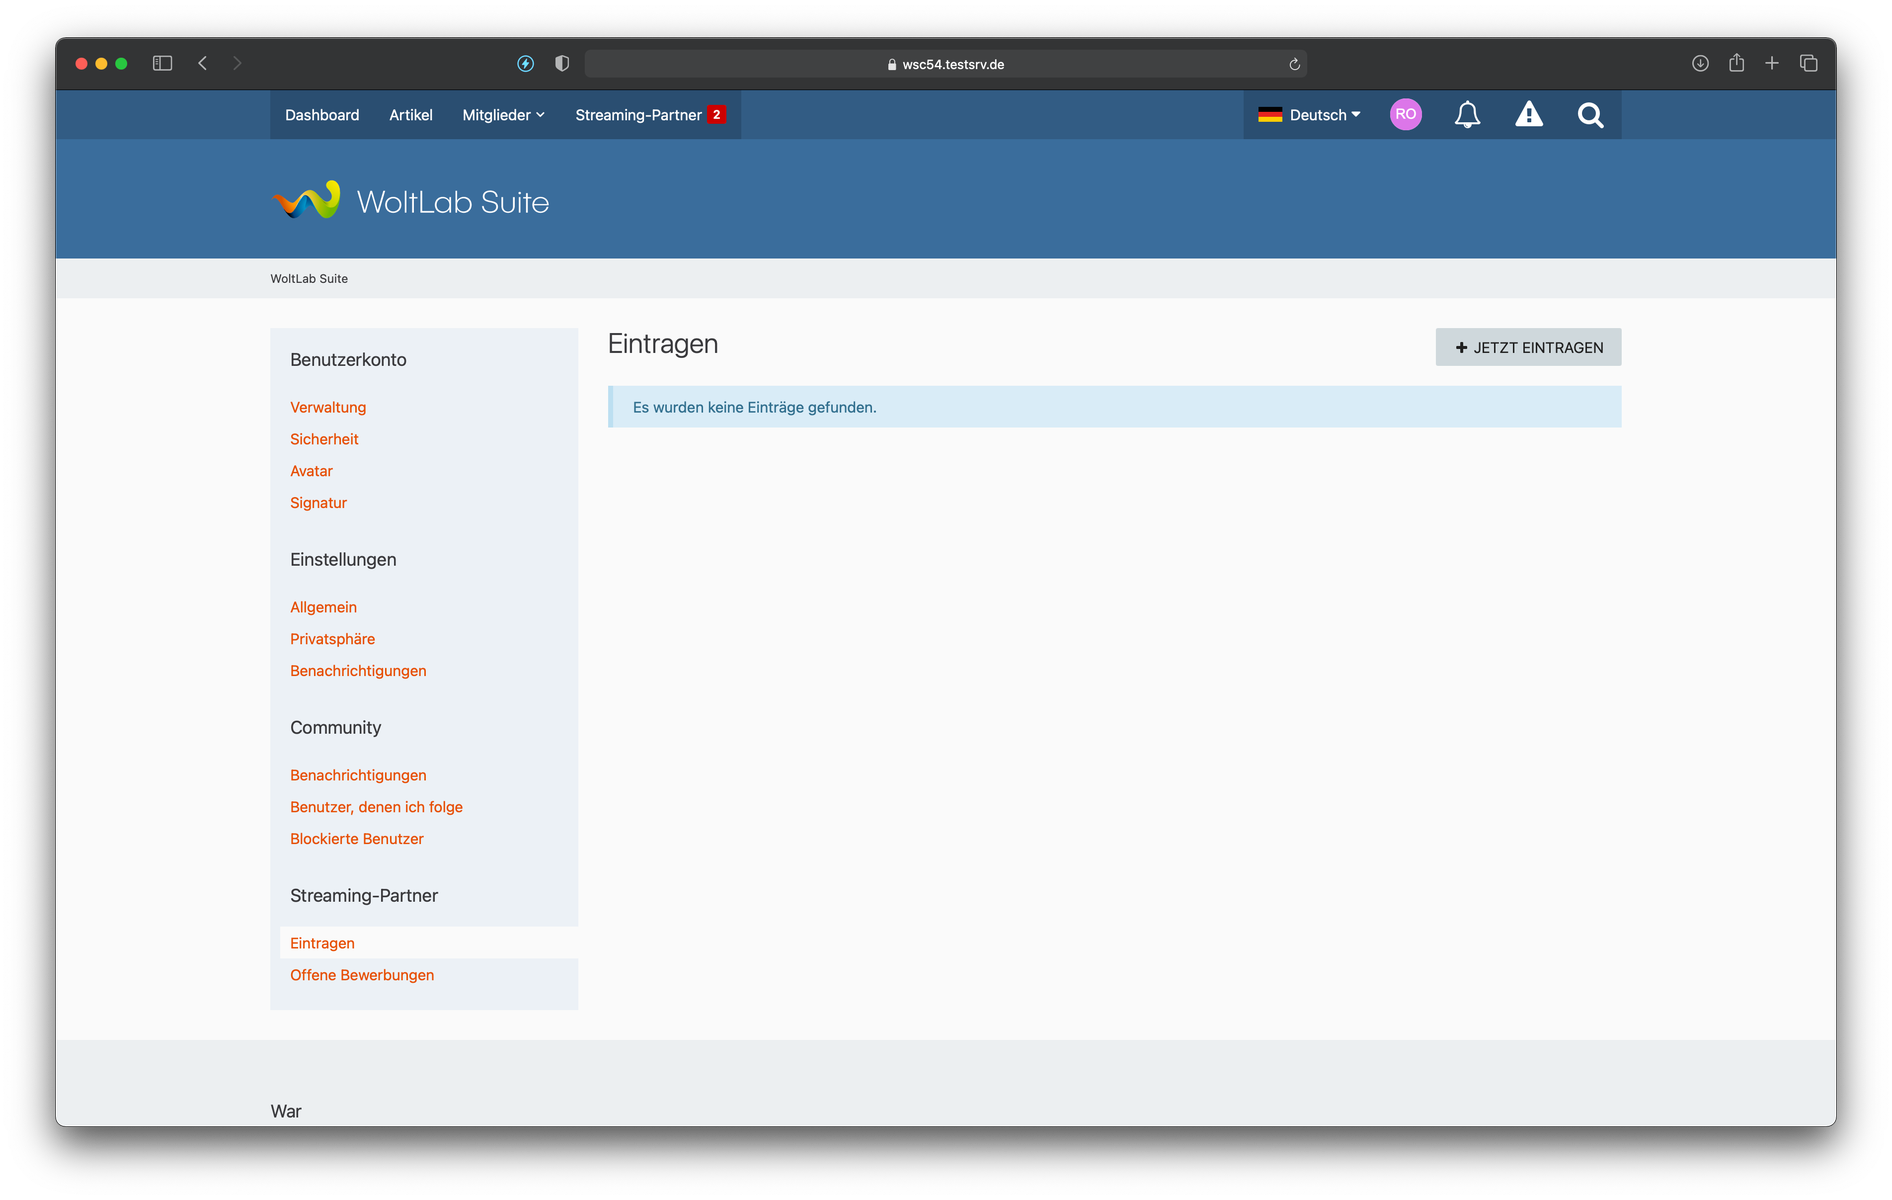
Task: Click the RO user avatar
Action: (x=1405, y=115)
